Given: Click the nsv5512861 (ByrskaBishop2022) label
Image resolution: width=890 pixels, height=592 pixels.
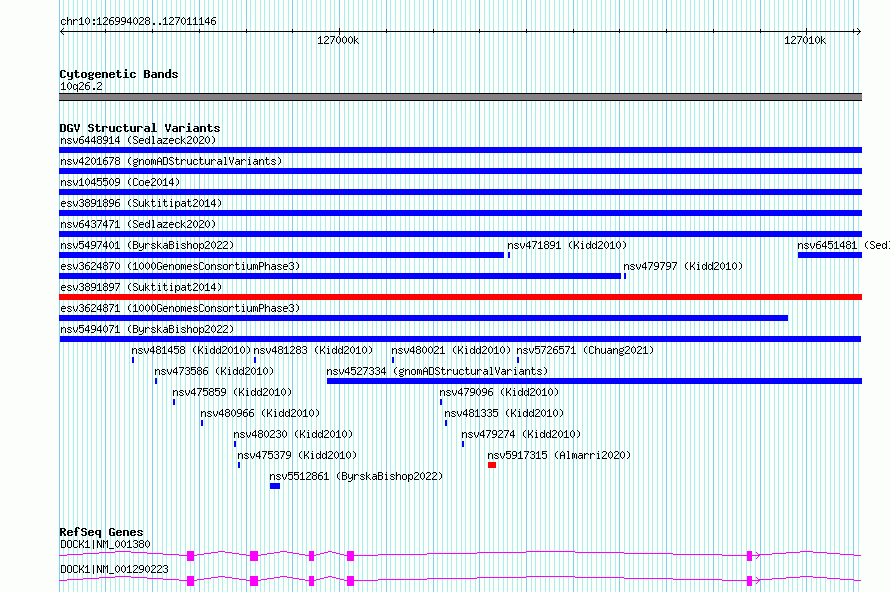Looking at the screenshot, I should tap(356, 476).
